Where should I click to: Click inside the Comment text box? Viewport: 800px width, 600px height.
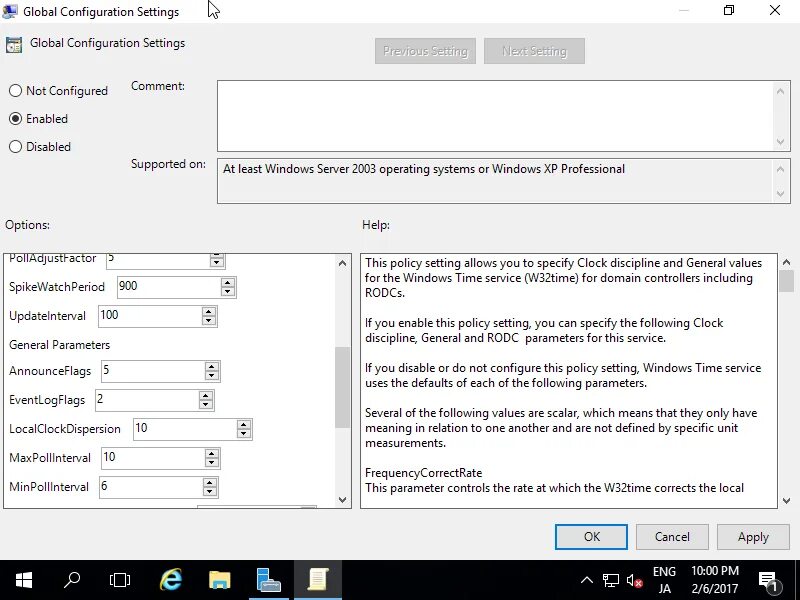coord(495,116)
